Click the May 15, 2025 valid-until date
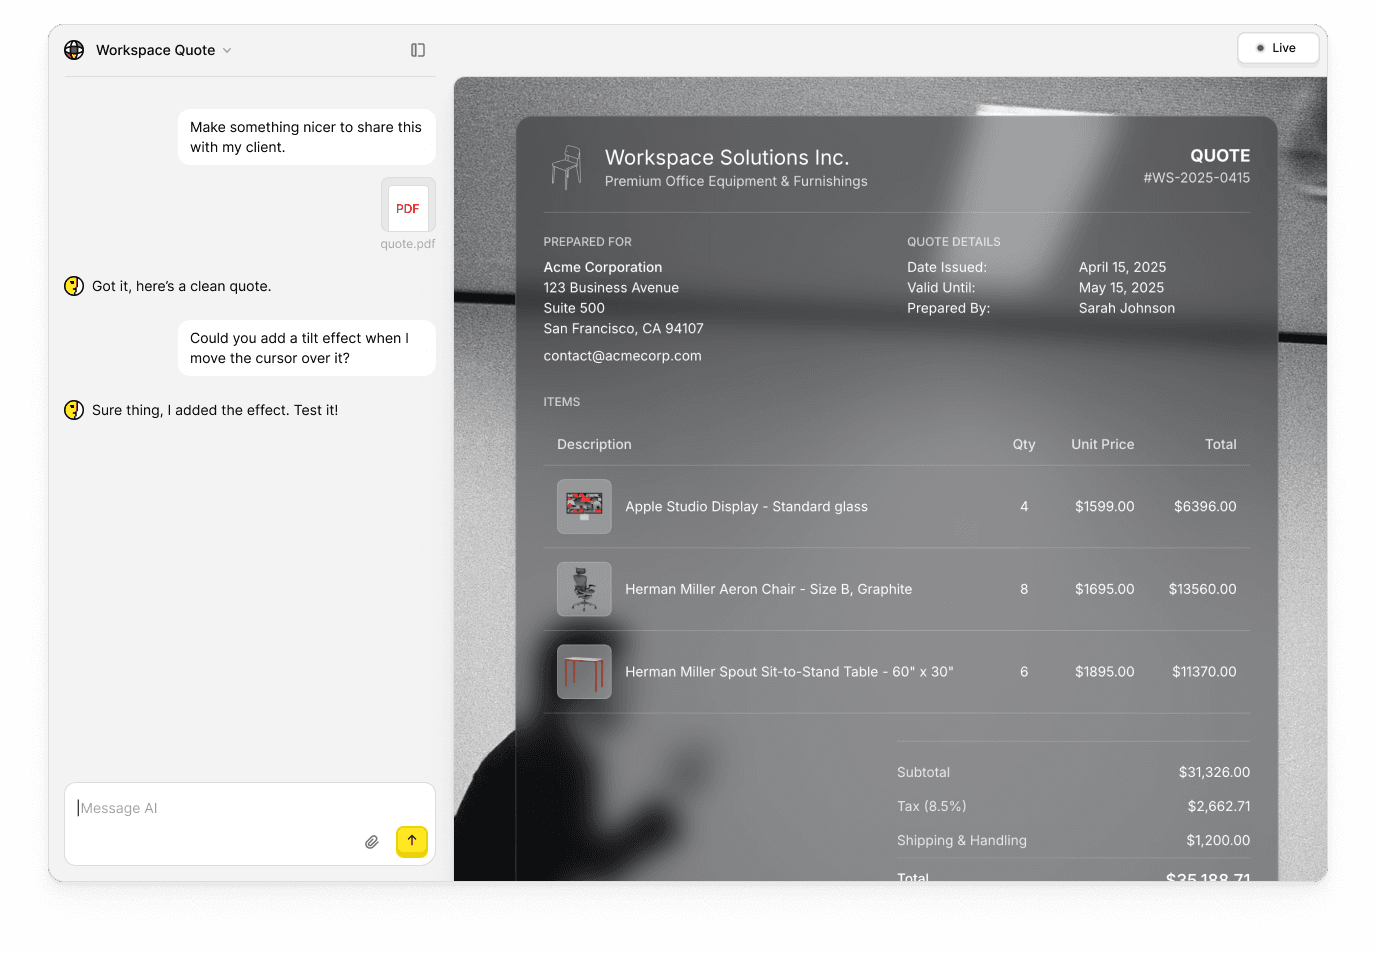Screen dimensions: 1376x954 point(1121,288)
